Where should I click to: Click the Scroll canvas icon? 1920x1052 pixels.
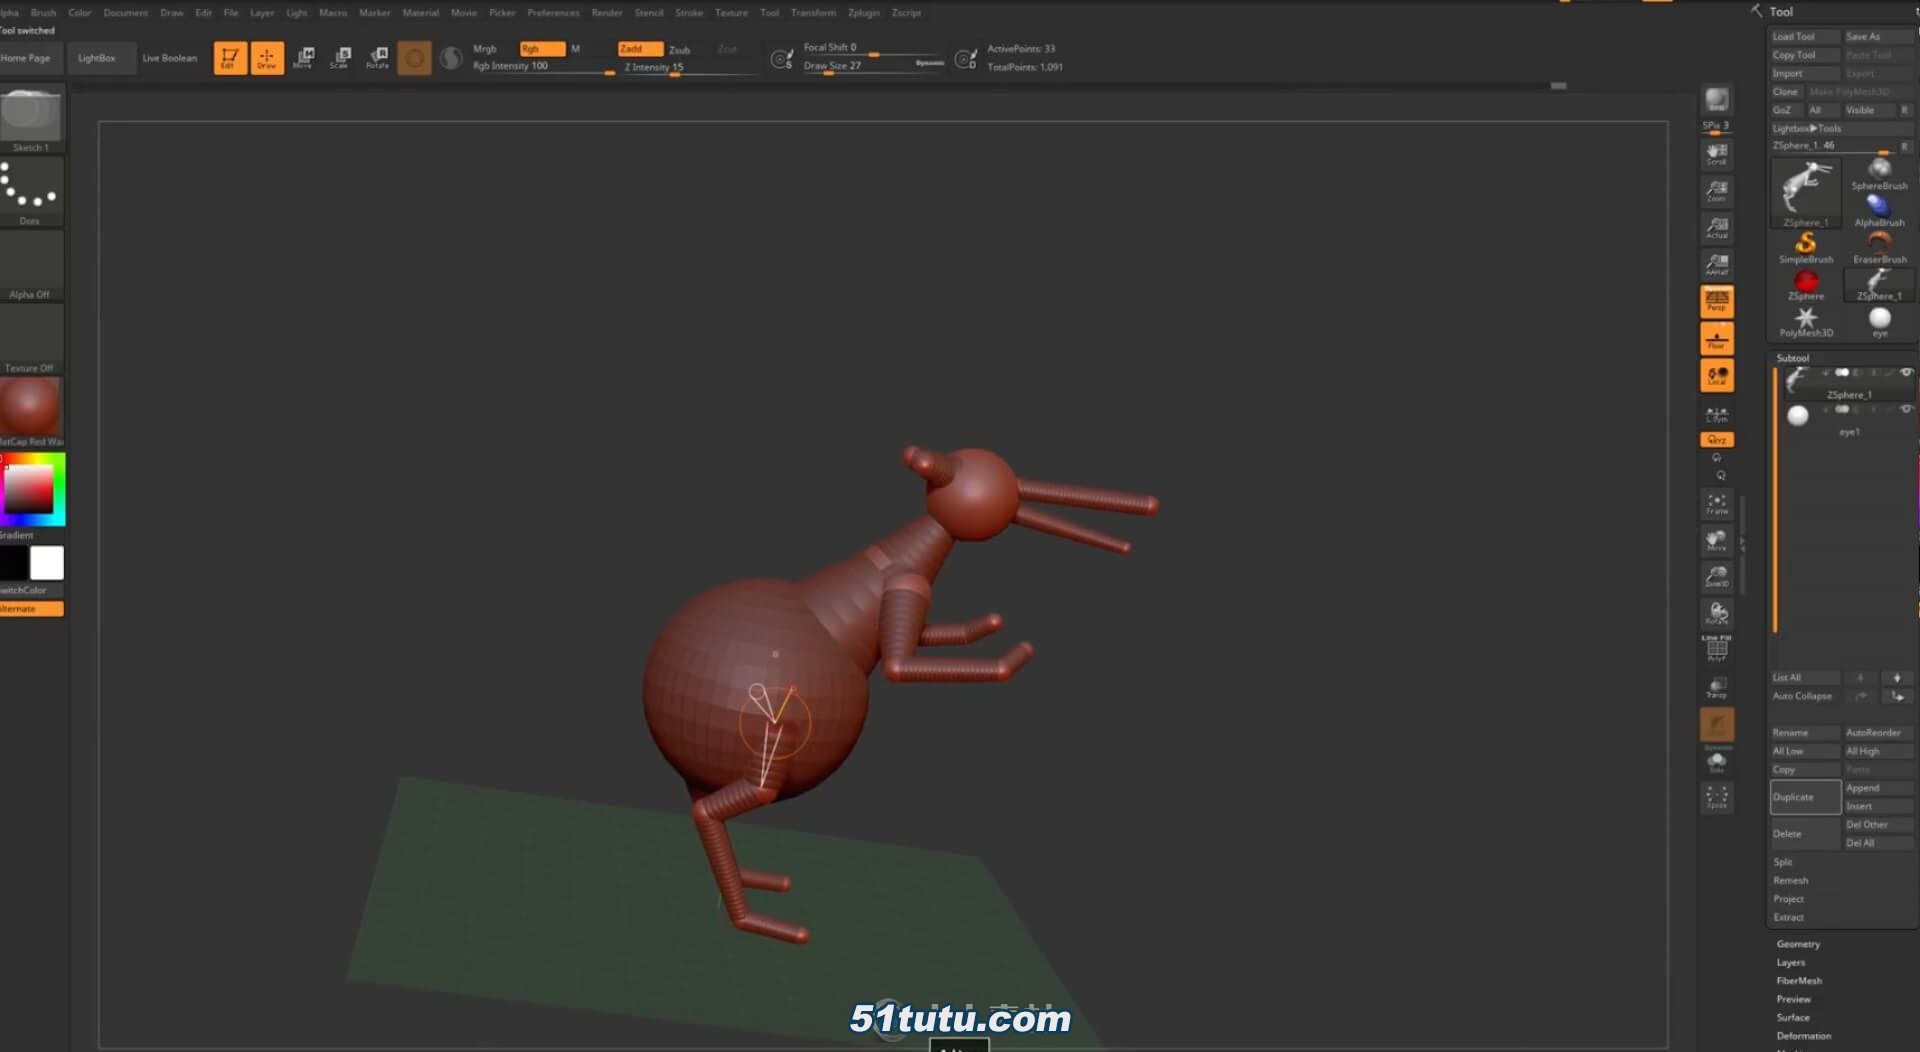1717,154
